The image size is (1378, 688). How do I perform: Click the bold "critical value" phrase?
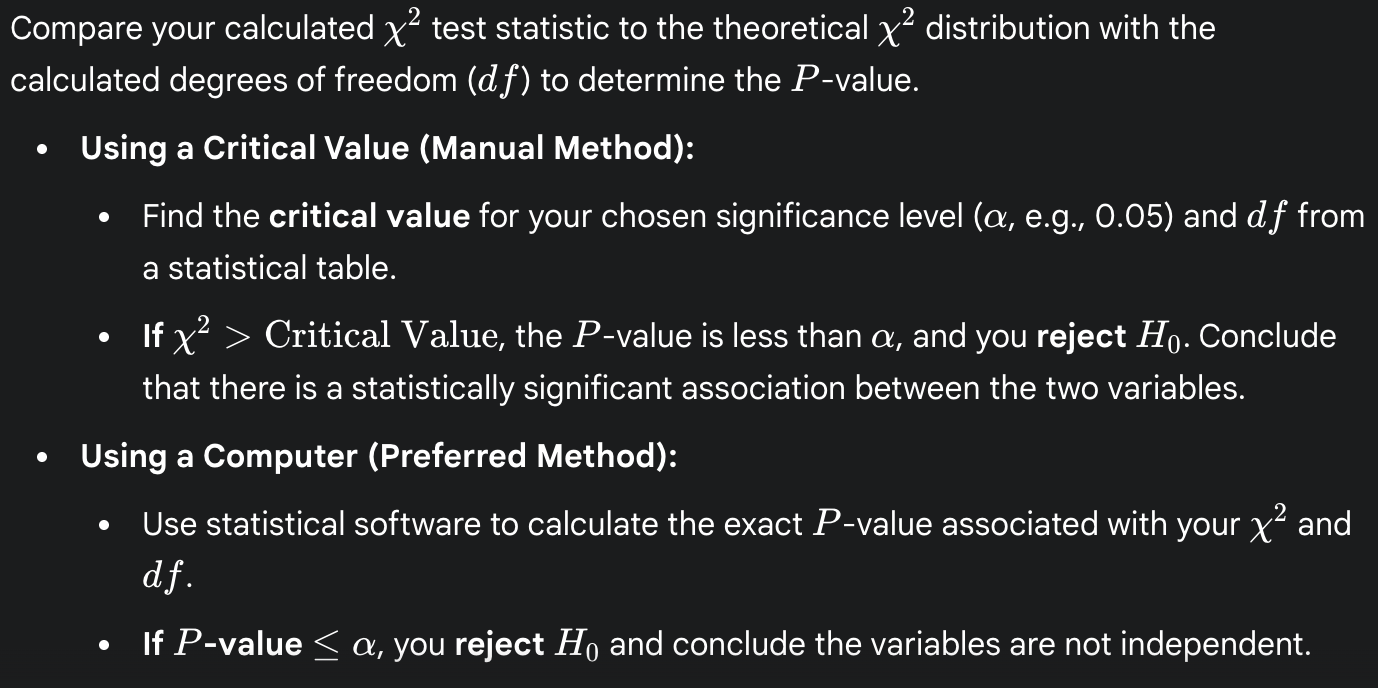click(x=369, y=217)
